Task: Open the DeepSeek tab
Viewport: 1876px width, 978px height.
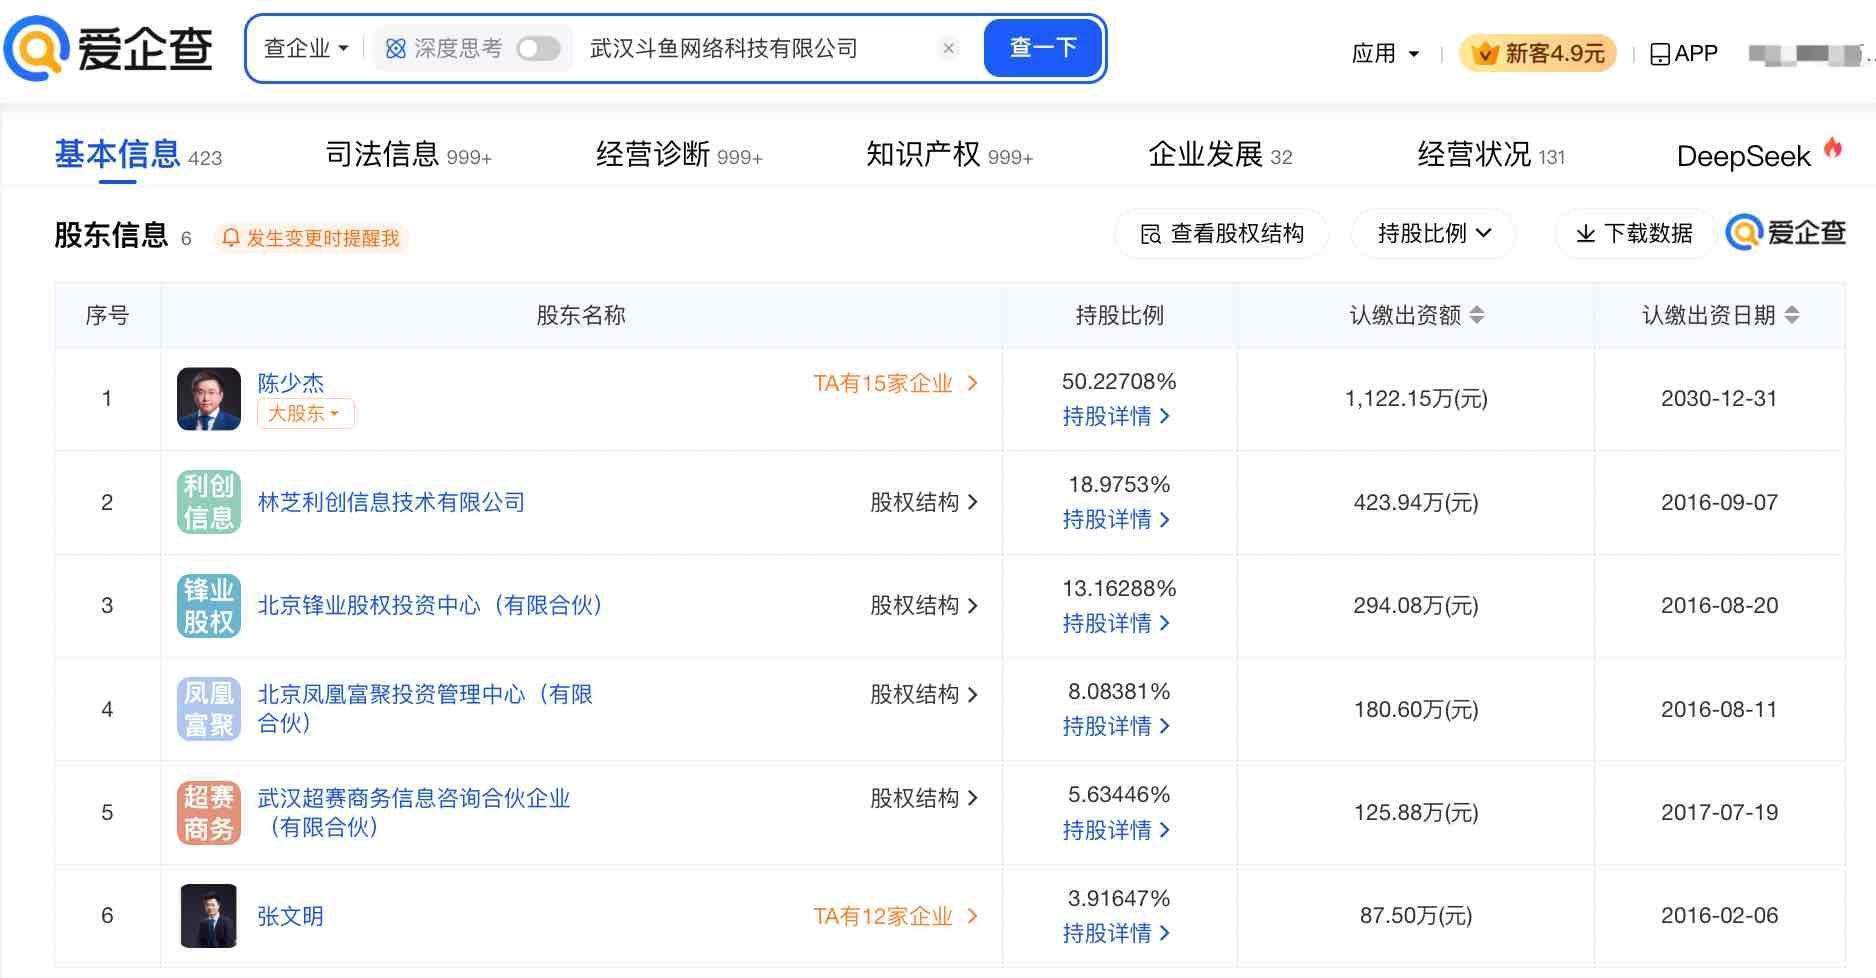Action: 1759,155
